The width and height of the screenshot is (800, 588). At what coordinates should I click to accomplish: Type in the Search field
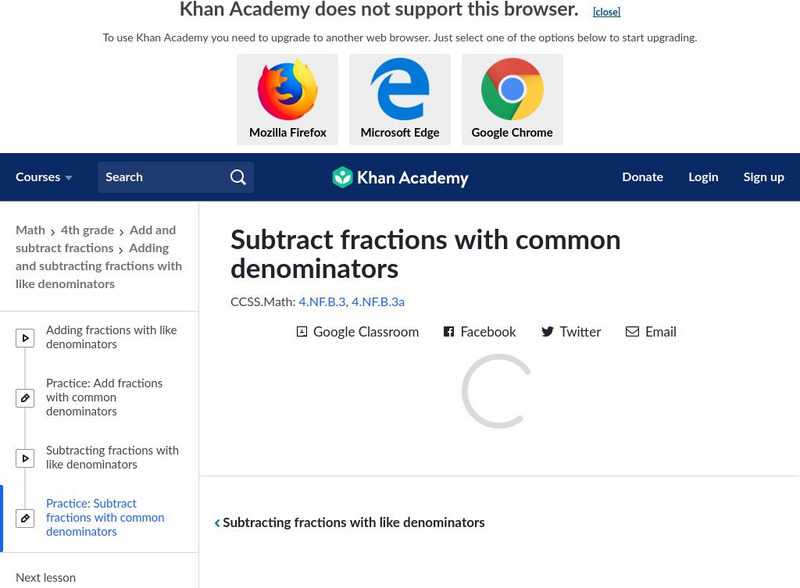[162, 177]
